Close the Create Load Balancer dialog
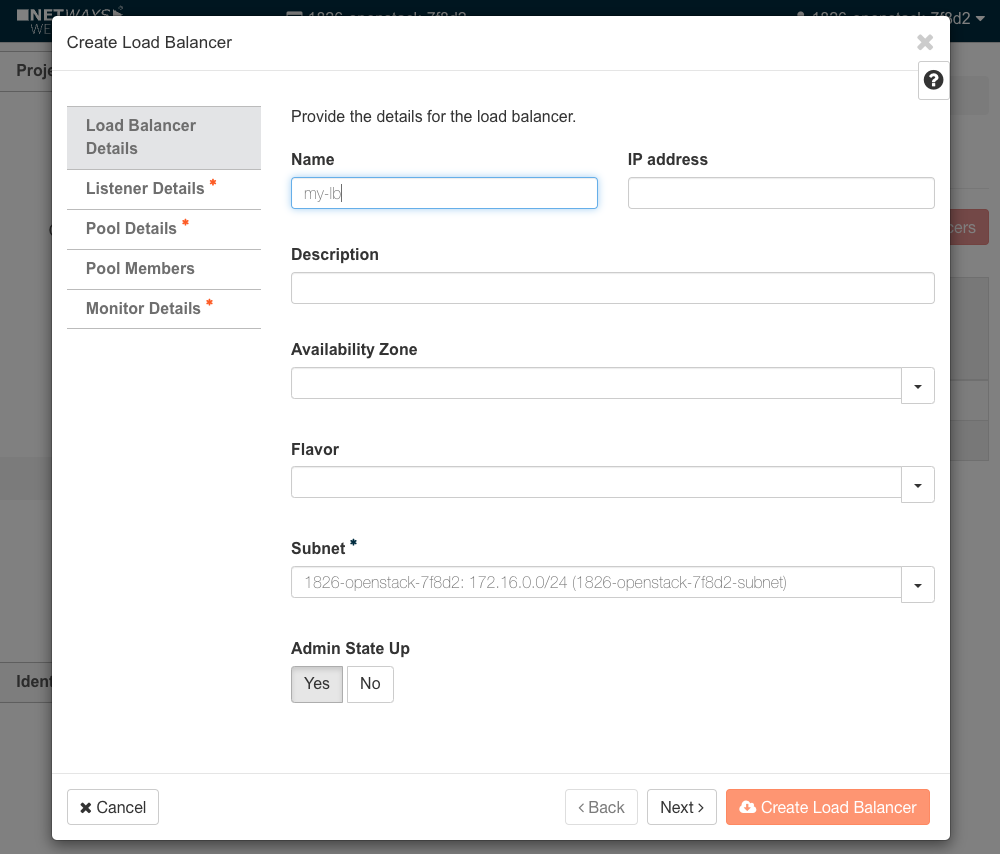This screenshot has width=1000, height=854. tap(925, 42)
